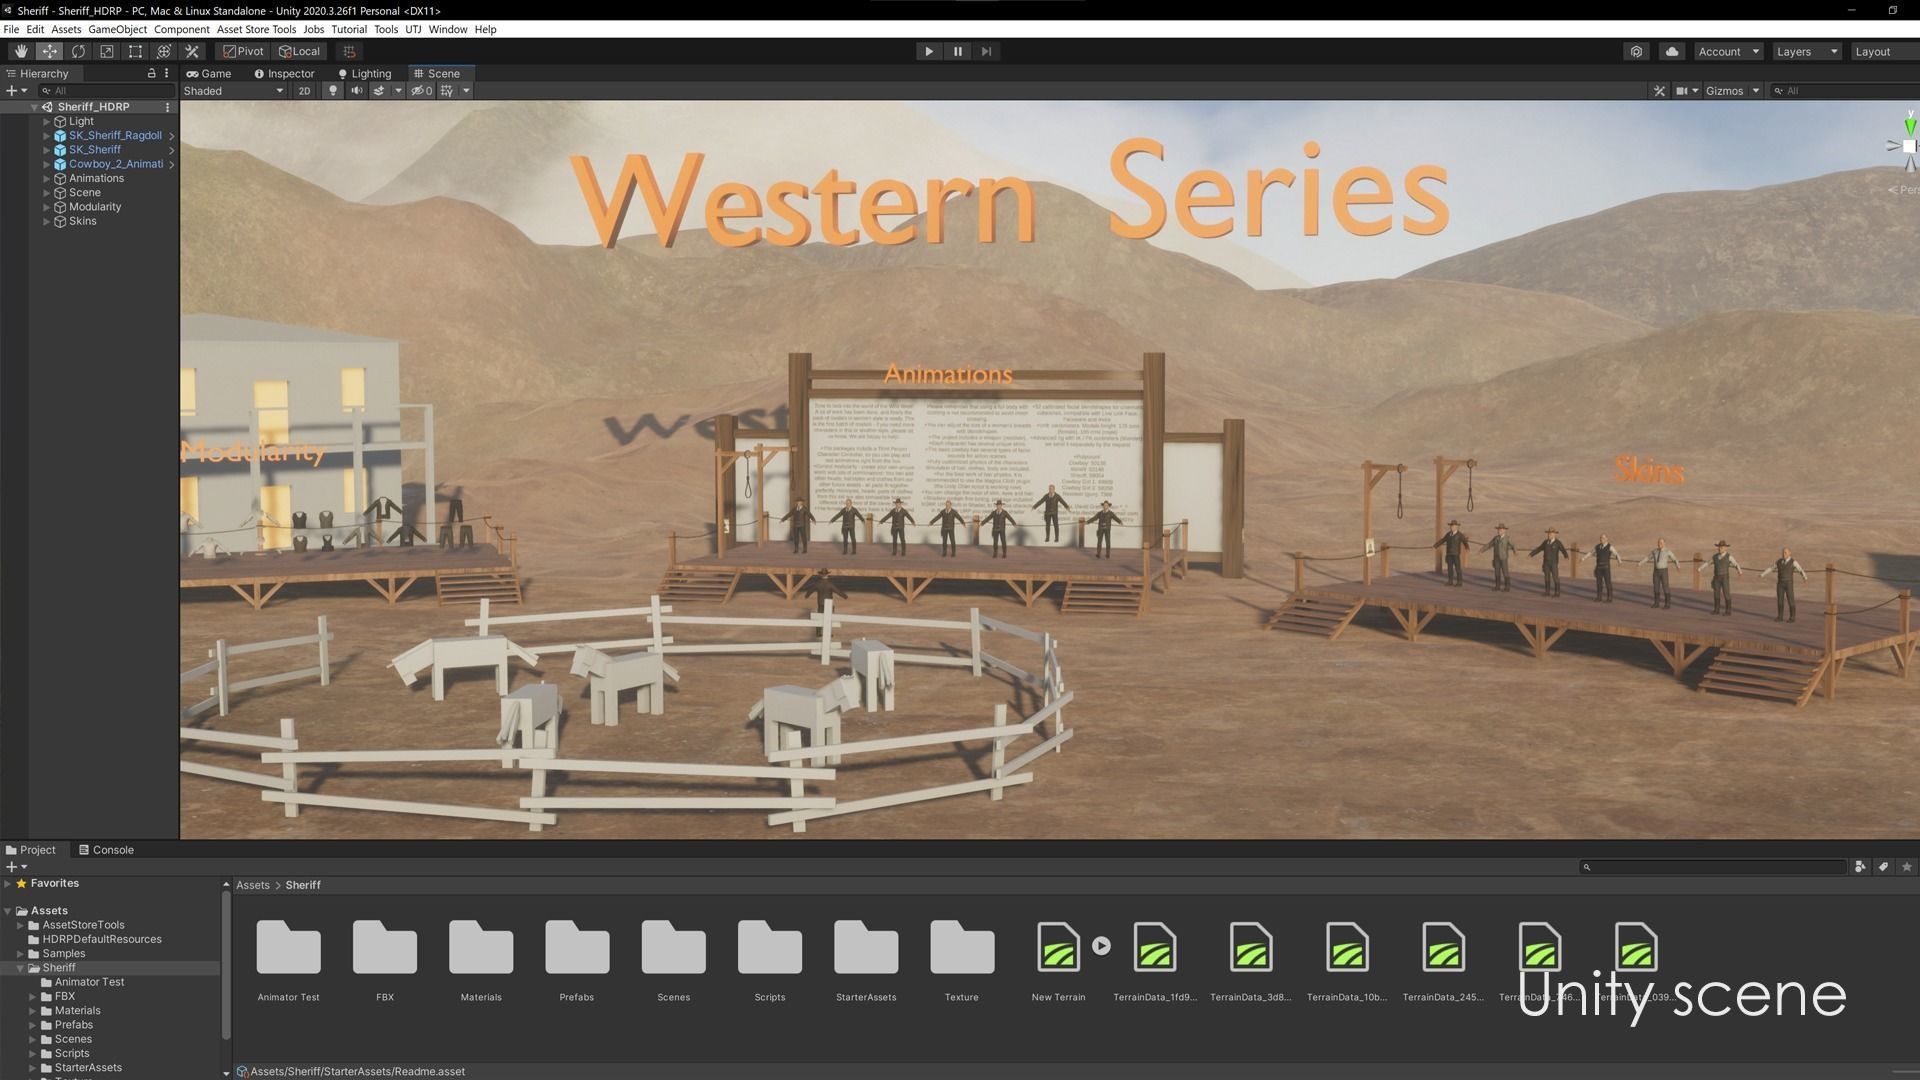The width and height of the screenshot is (1920, 1080).
Task: Switch to the Inspector tab
Action: click(x=284, y=73)
